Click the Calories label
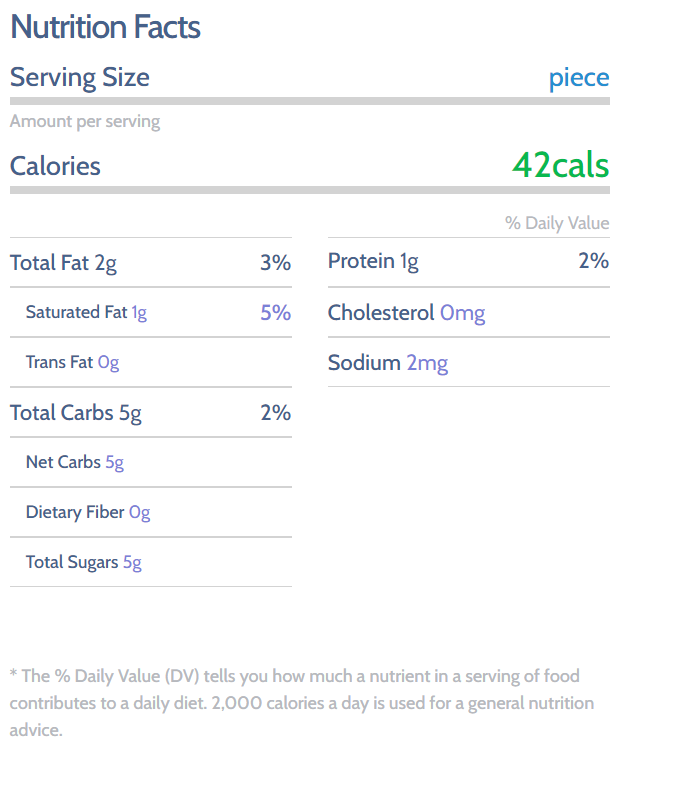This screenshot has width=673, height=790. [55, 166]
